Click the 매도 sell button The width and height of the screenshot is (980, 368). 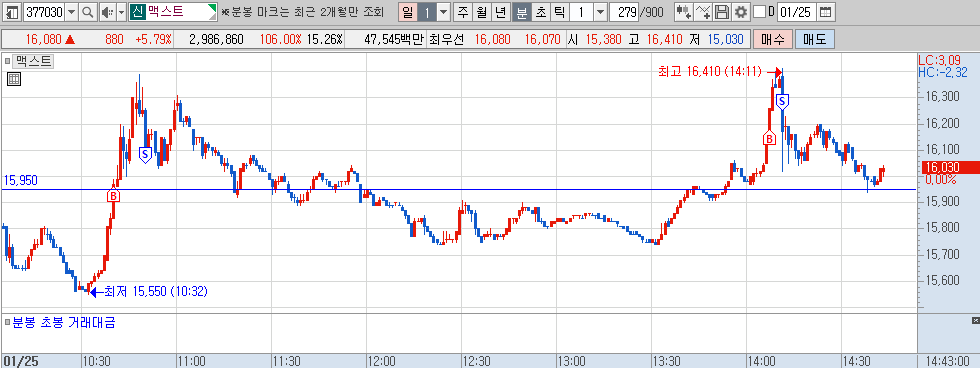tap(814, 39)
